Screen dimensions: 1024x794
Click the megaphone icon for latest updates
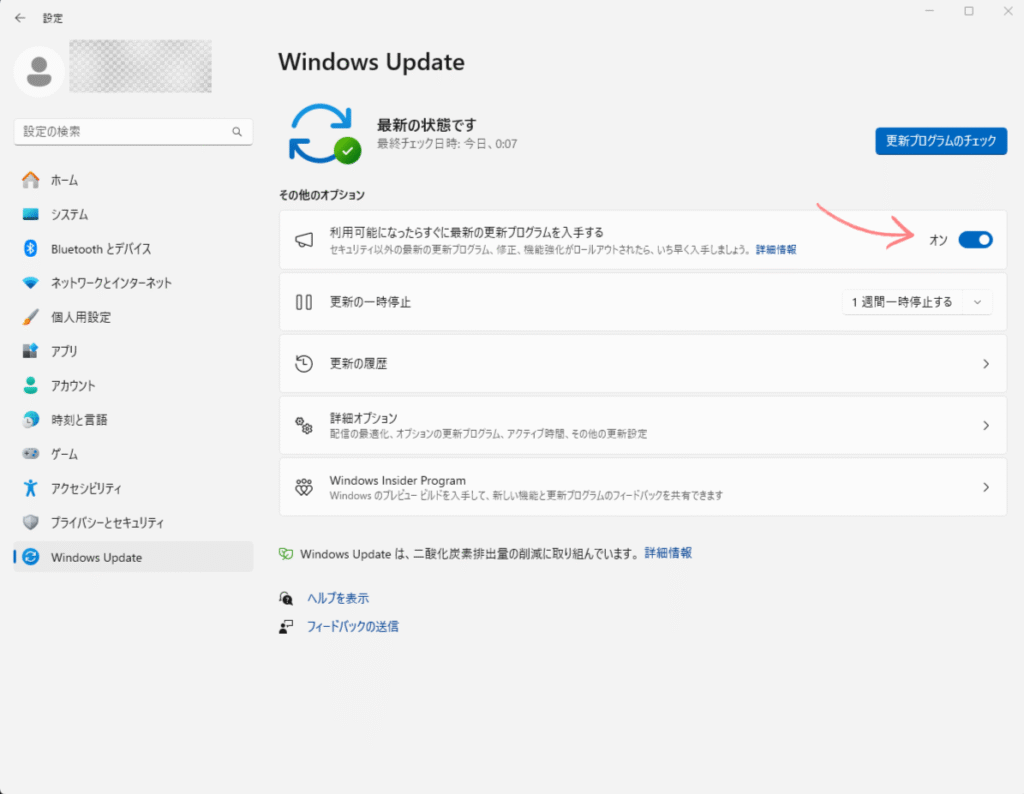click(x=304, y=240)
